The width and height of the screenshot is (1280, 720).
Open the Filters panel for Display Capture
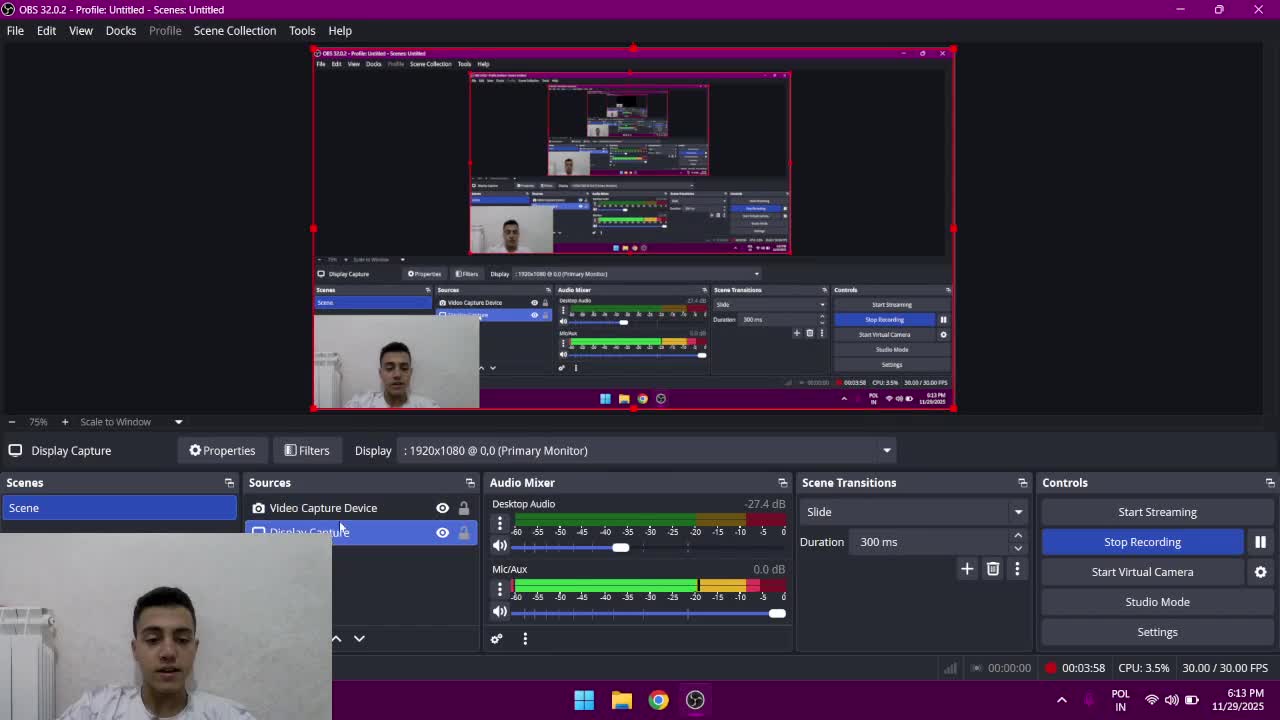(307, 450)
